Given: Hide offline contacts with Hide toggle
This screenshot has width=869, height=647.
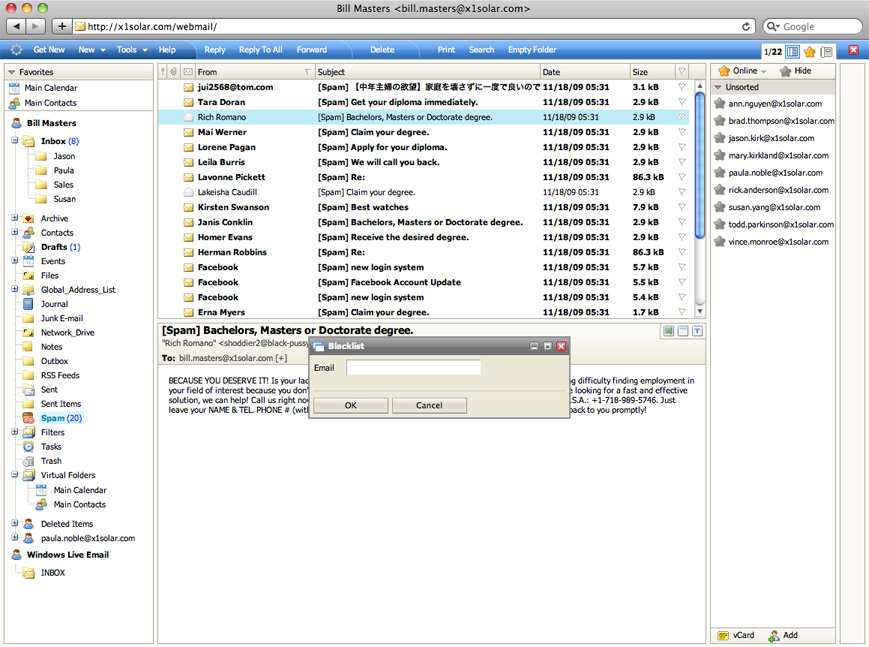Looking at the screenshot, I should (795, 71).
